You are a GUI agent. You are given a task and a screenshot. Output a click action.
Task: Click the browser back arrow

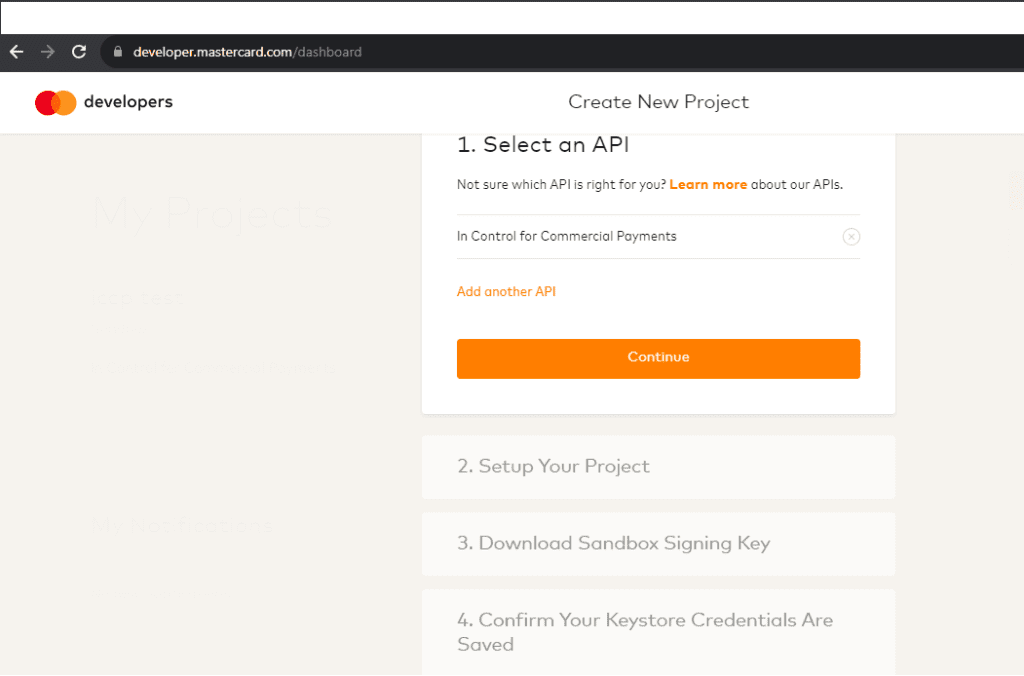[x=16, y=52]
